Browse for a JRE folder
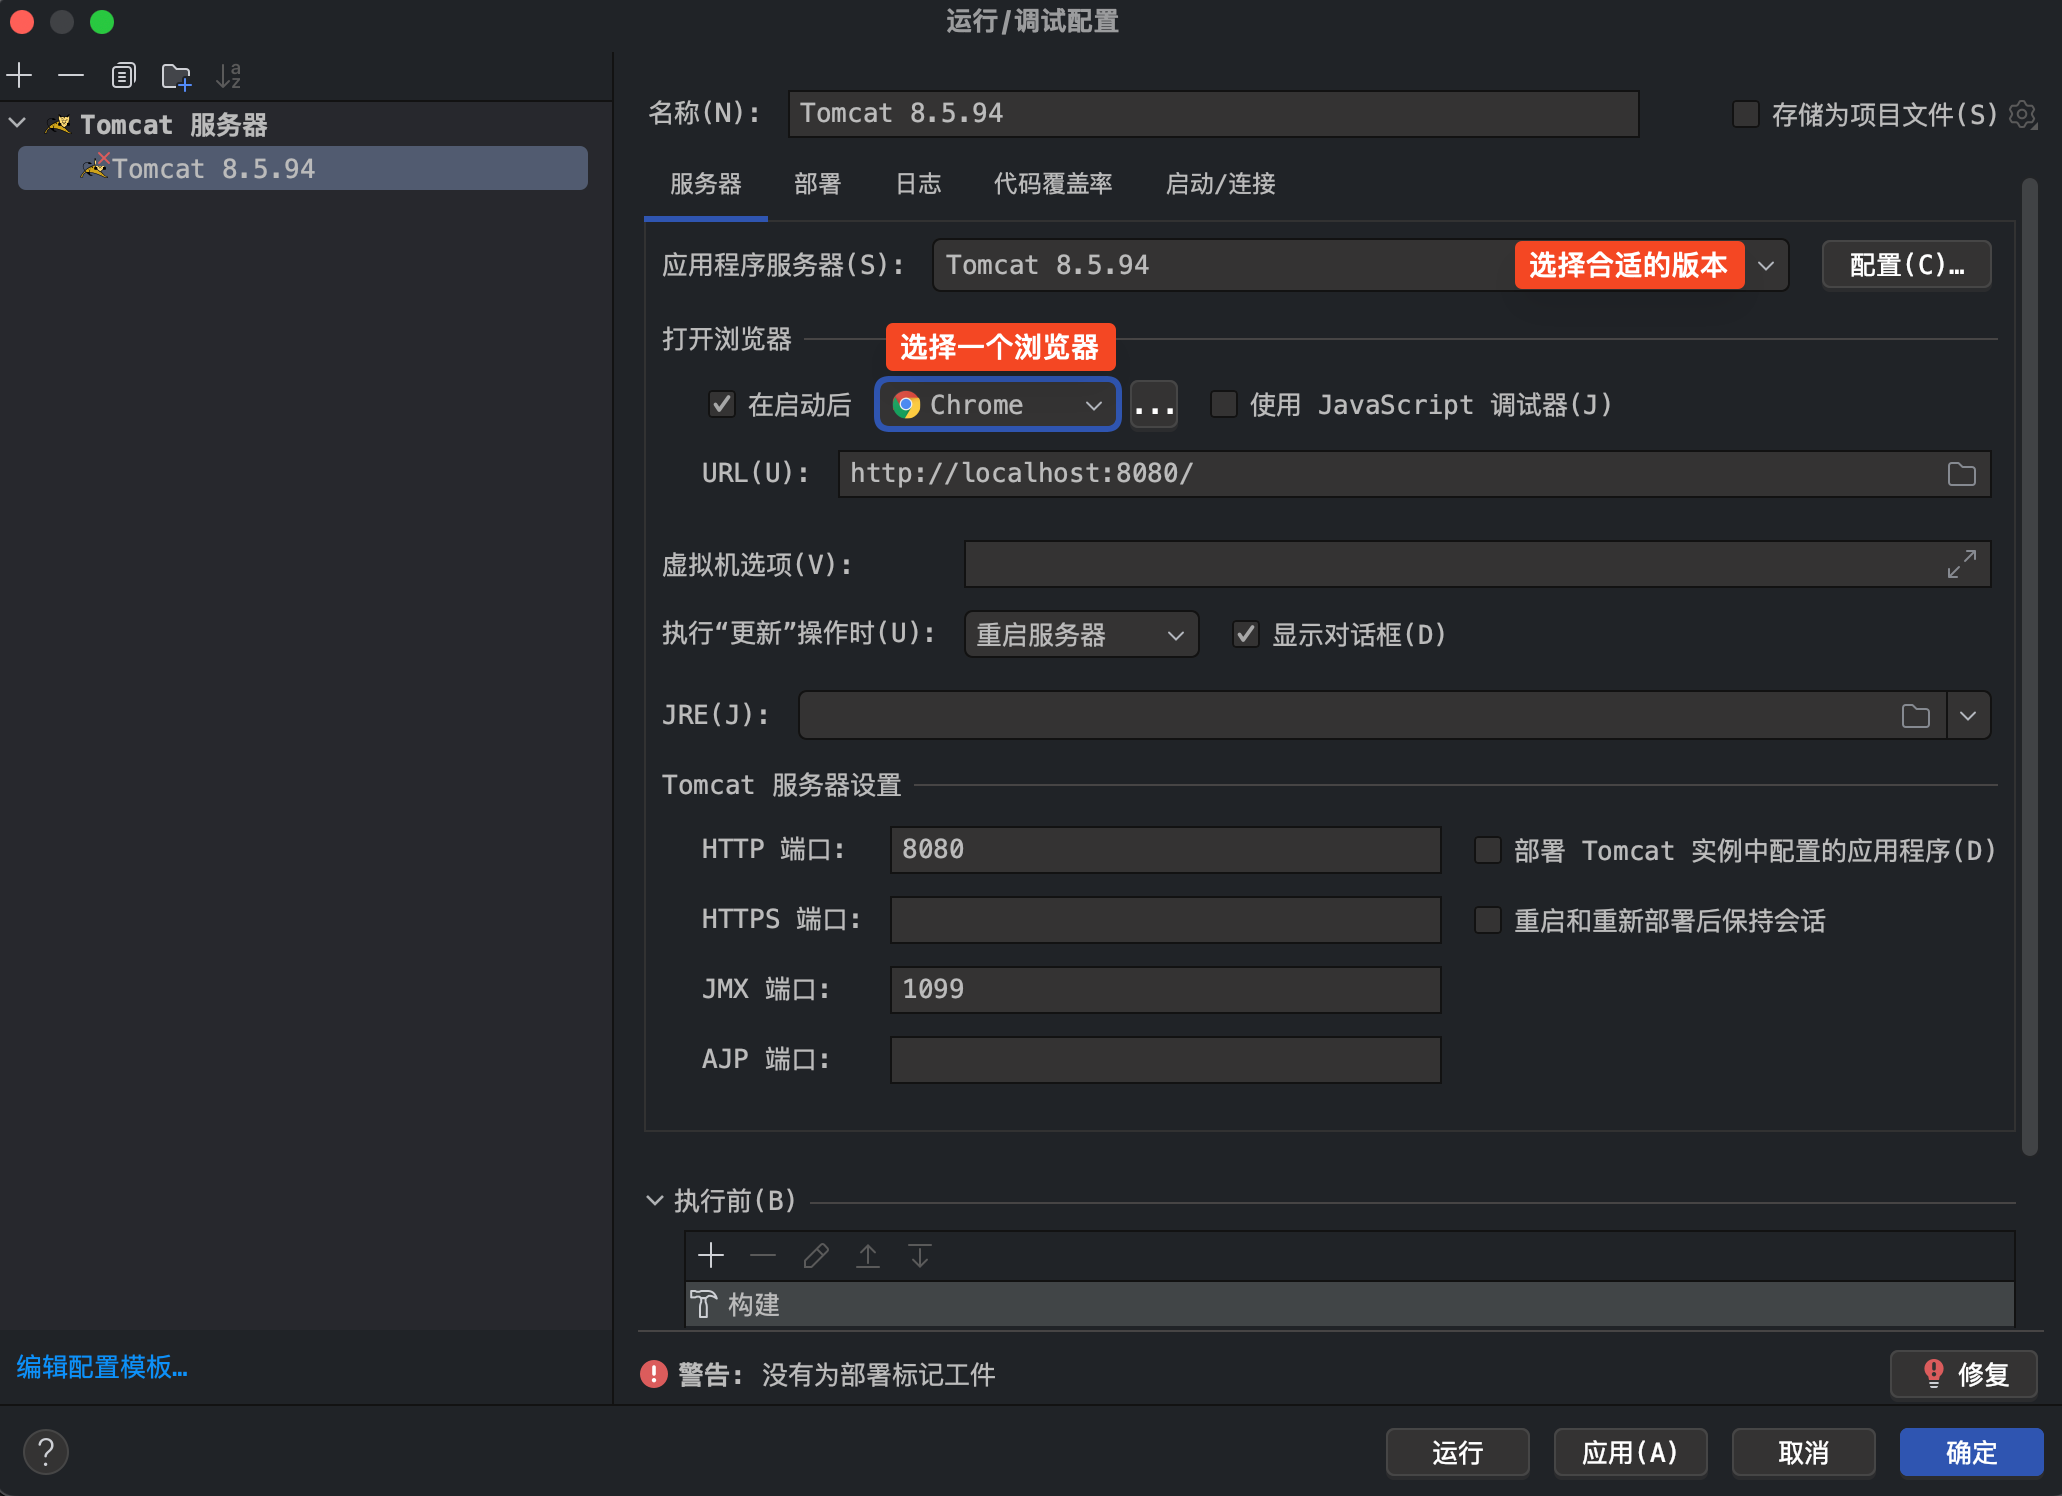Viewport: 2062px width, 1496px height. tap(1916, 716)
